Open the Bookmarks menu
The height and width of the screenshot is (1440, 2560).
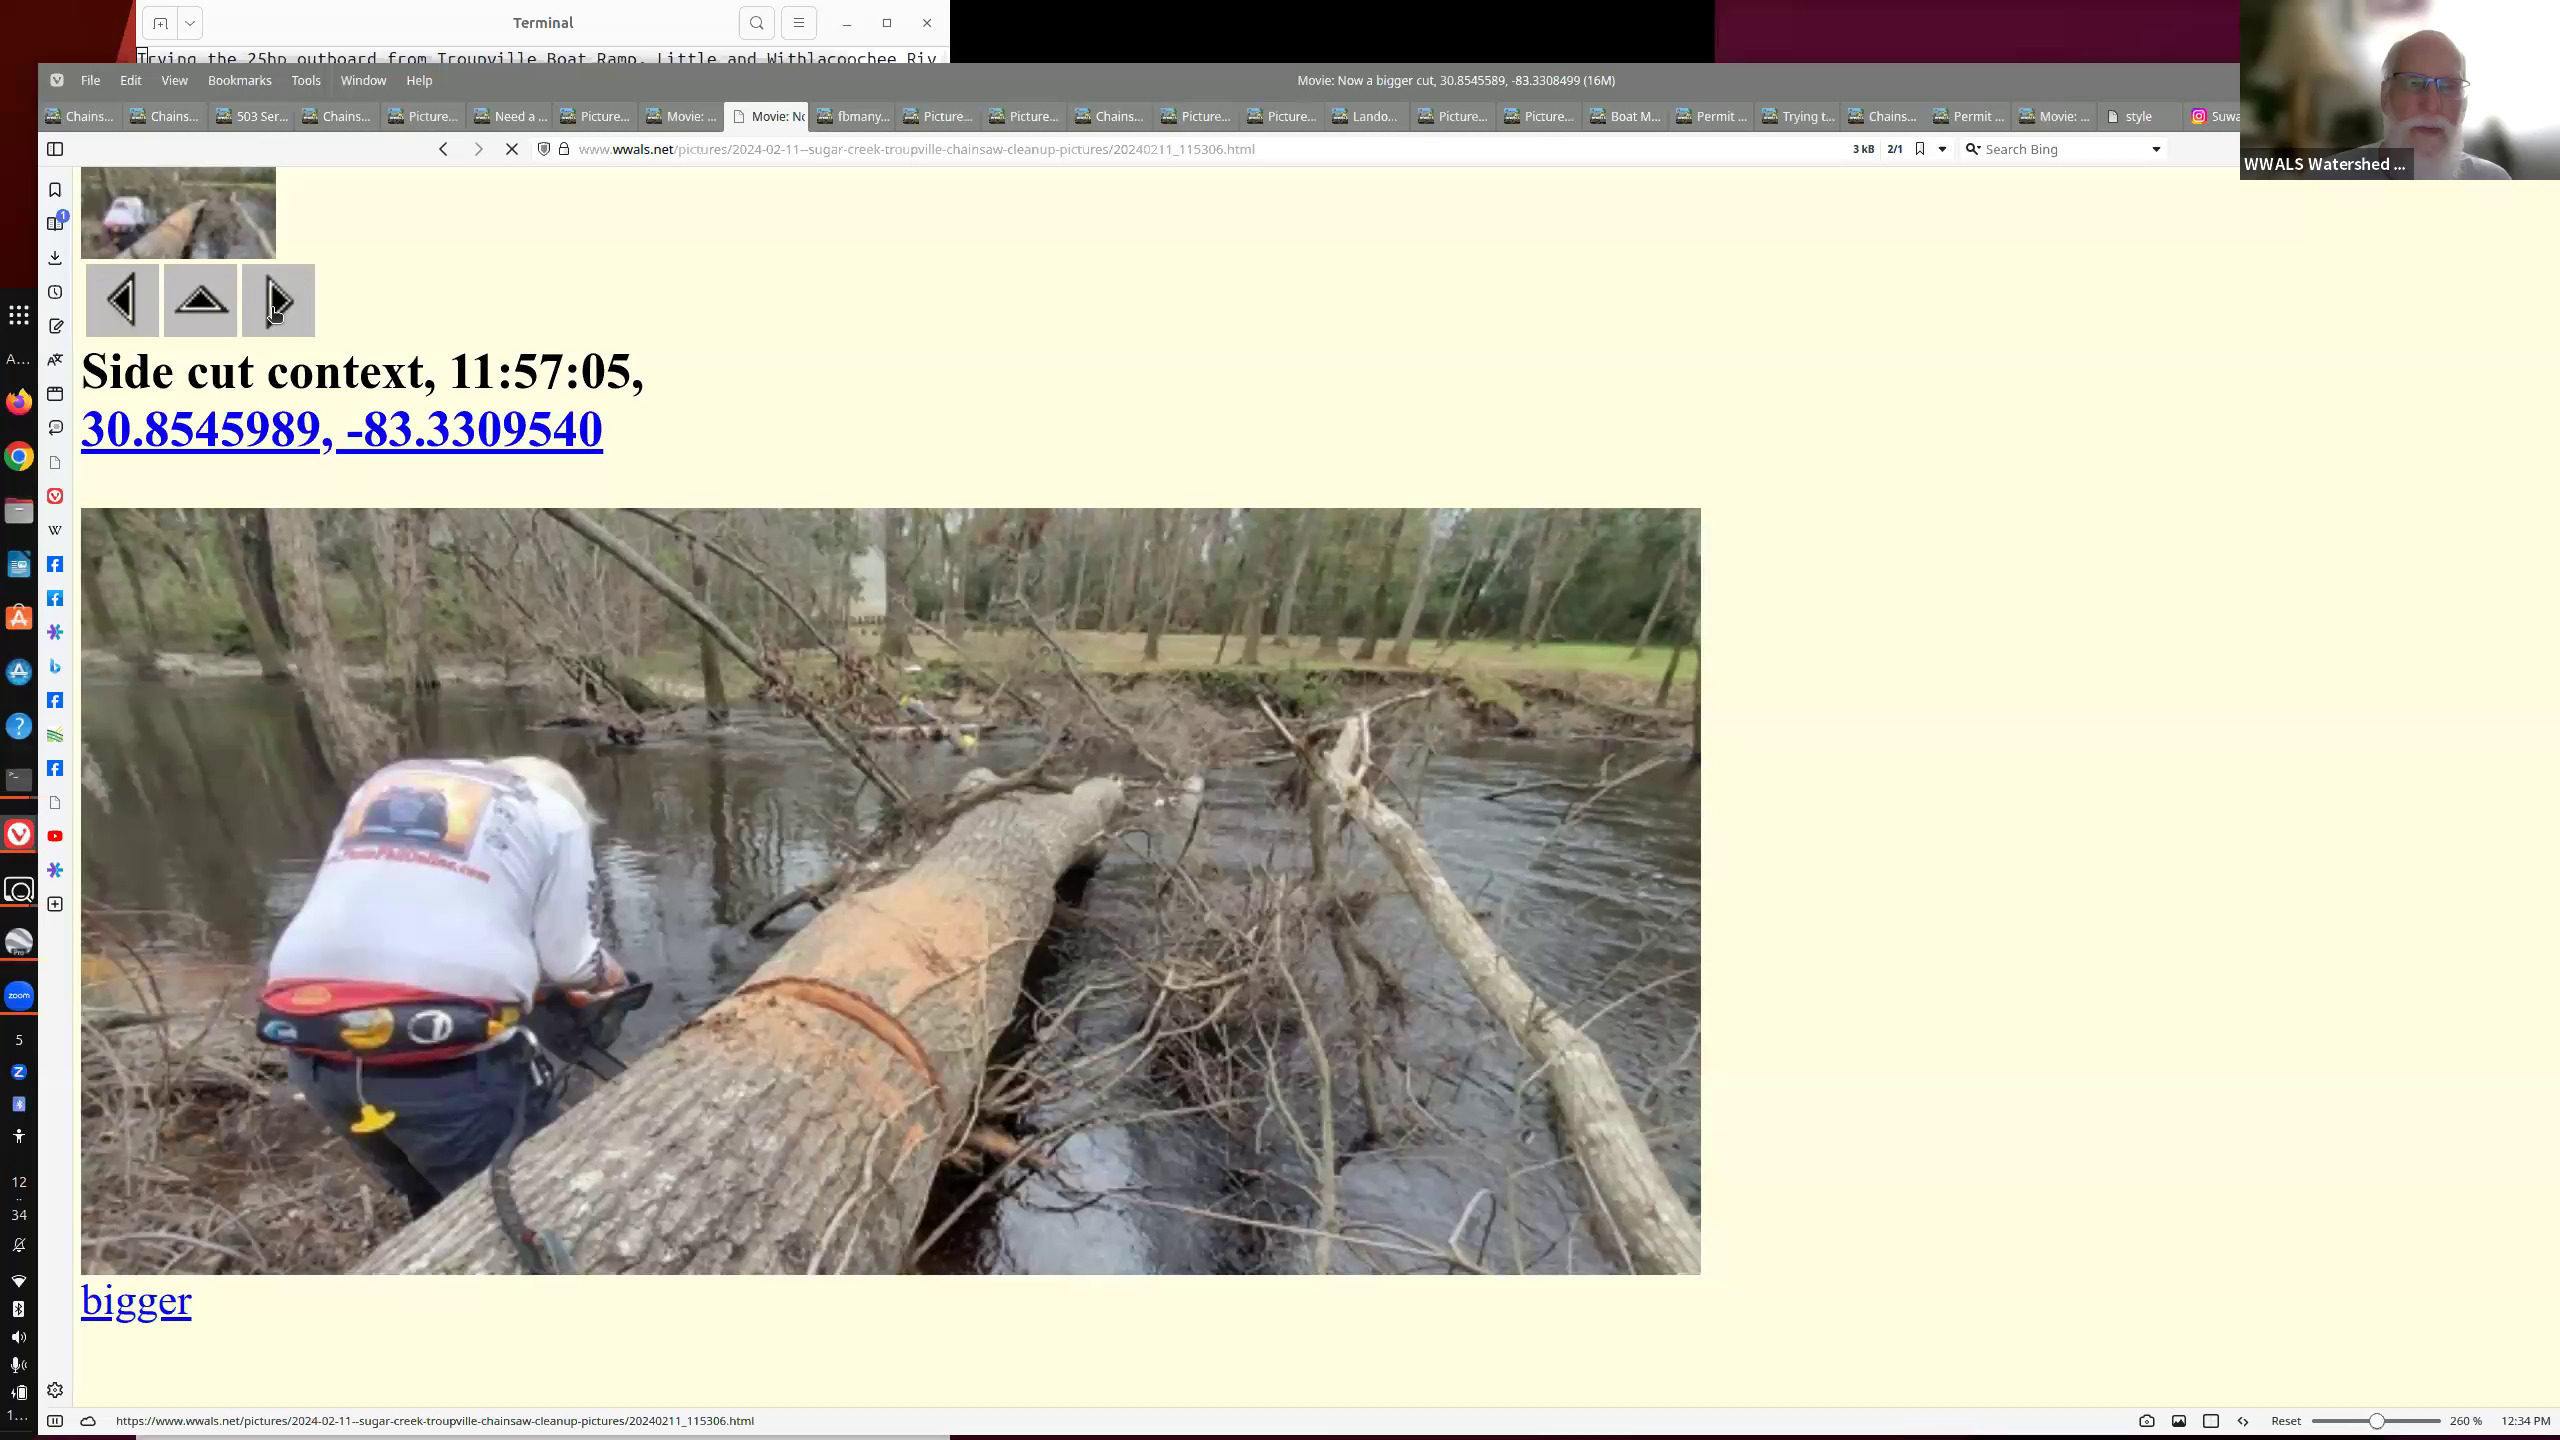(x=240, y=80)
